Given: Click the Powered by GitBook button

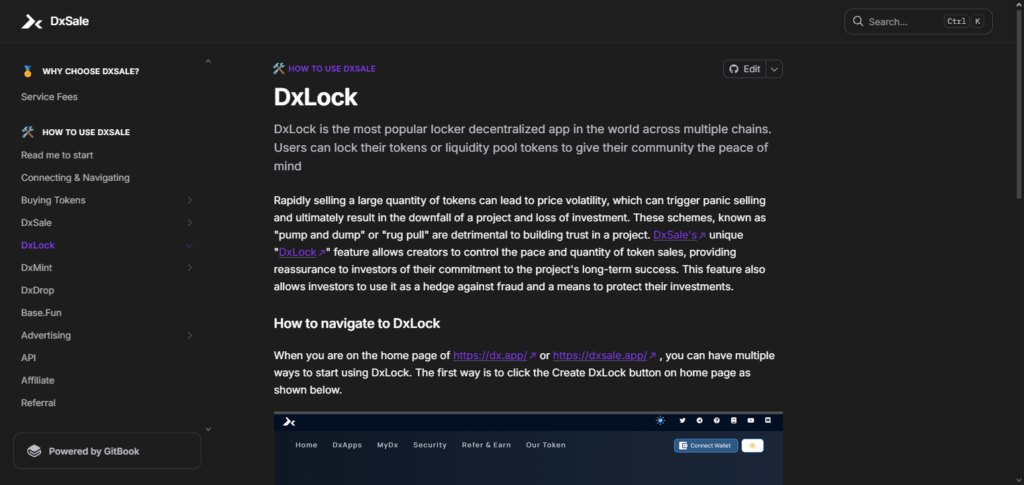Looking at the screenshot, I should tap(107, 451).
